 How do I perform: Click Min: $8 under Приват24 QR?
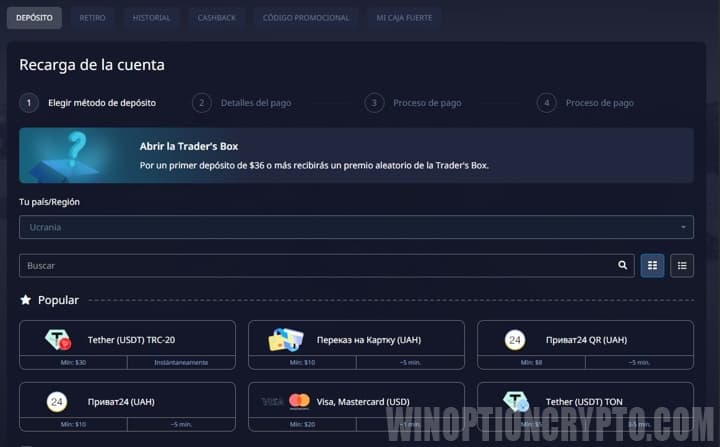click(x=531, y=362)
